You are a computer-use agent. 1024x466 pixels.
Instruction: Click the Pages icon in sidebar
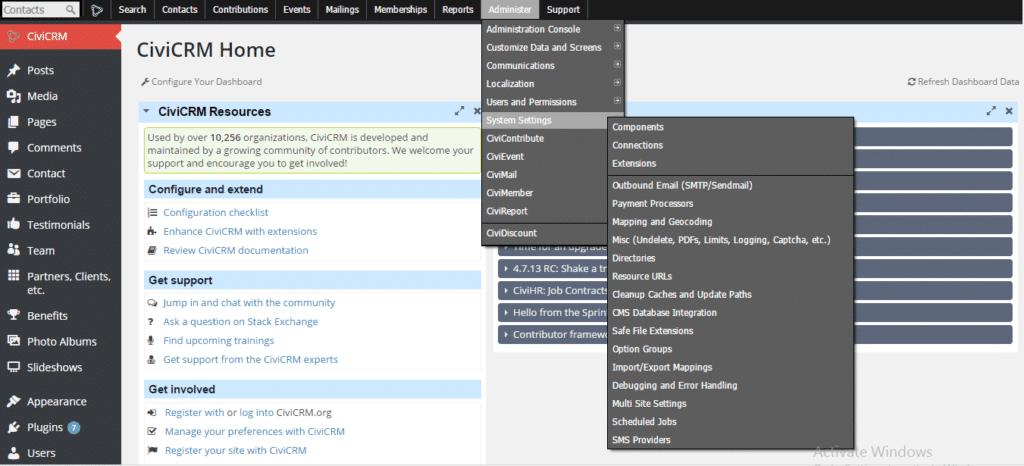point(13,122)
